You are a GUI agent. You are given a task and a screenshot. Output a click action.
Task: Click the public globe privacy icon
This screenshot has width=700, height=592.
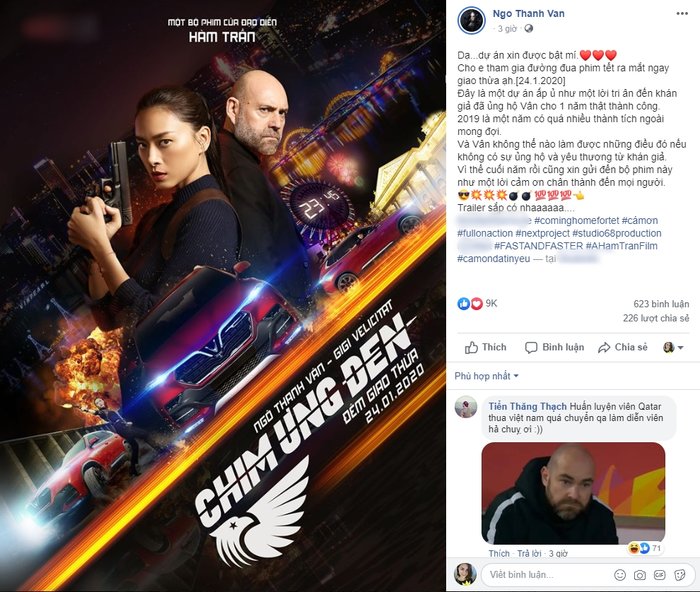click(529, 29)
